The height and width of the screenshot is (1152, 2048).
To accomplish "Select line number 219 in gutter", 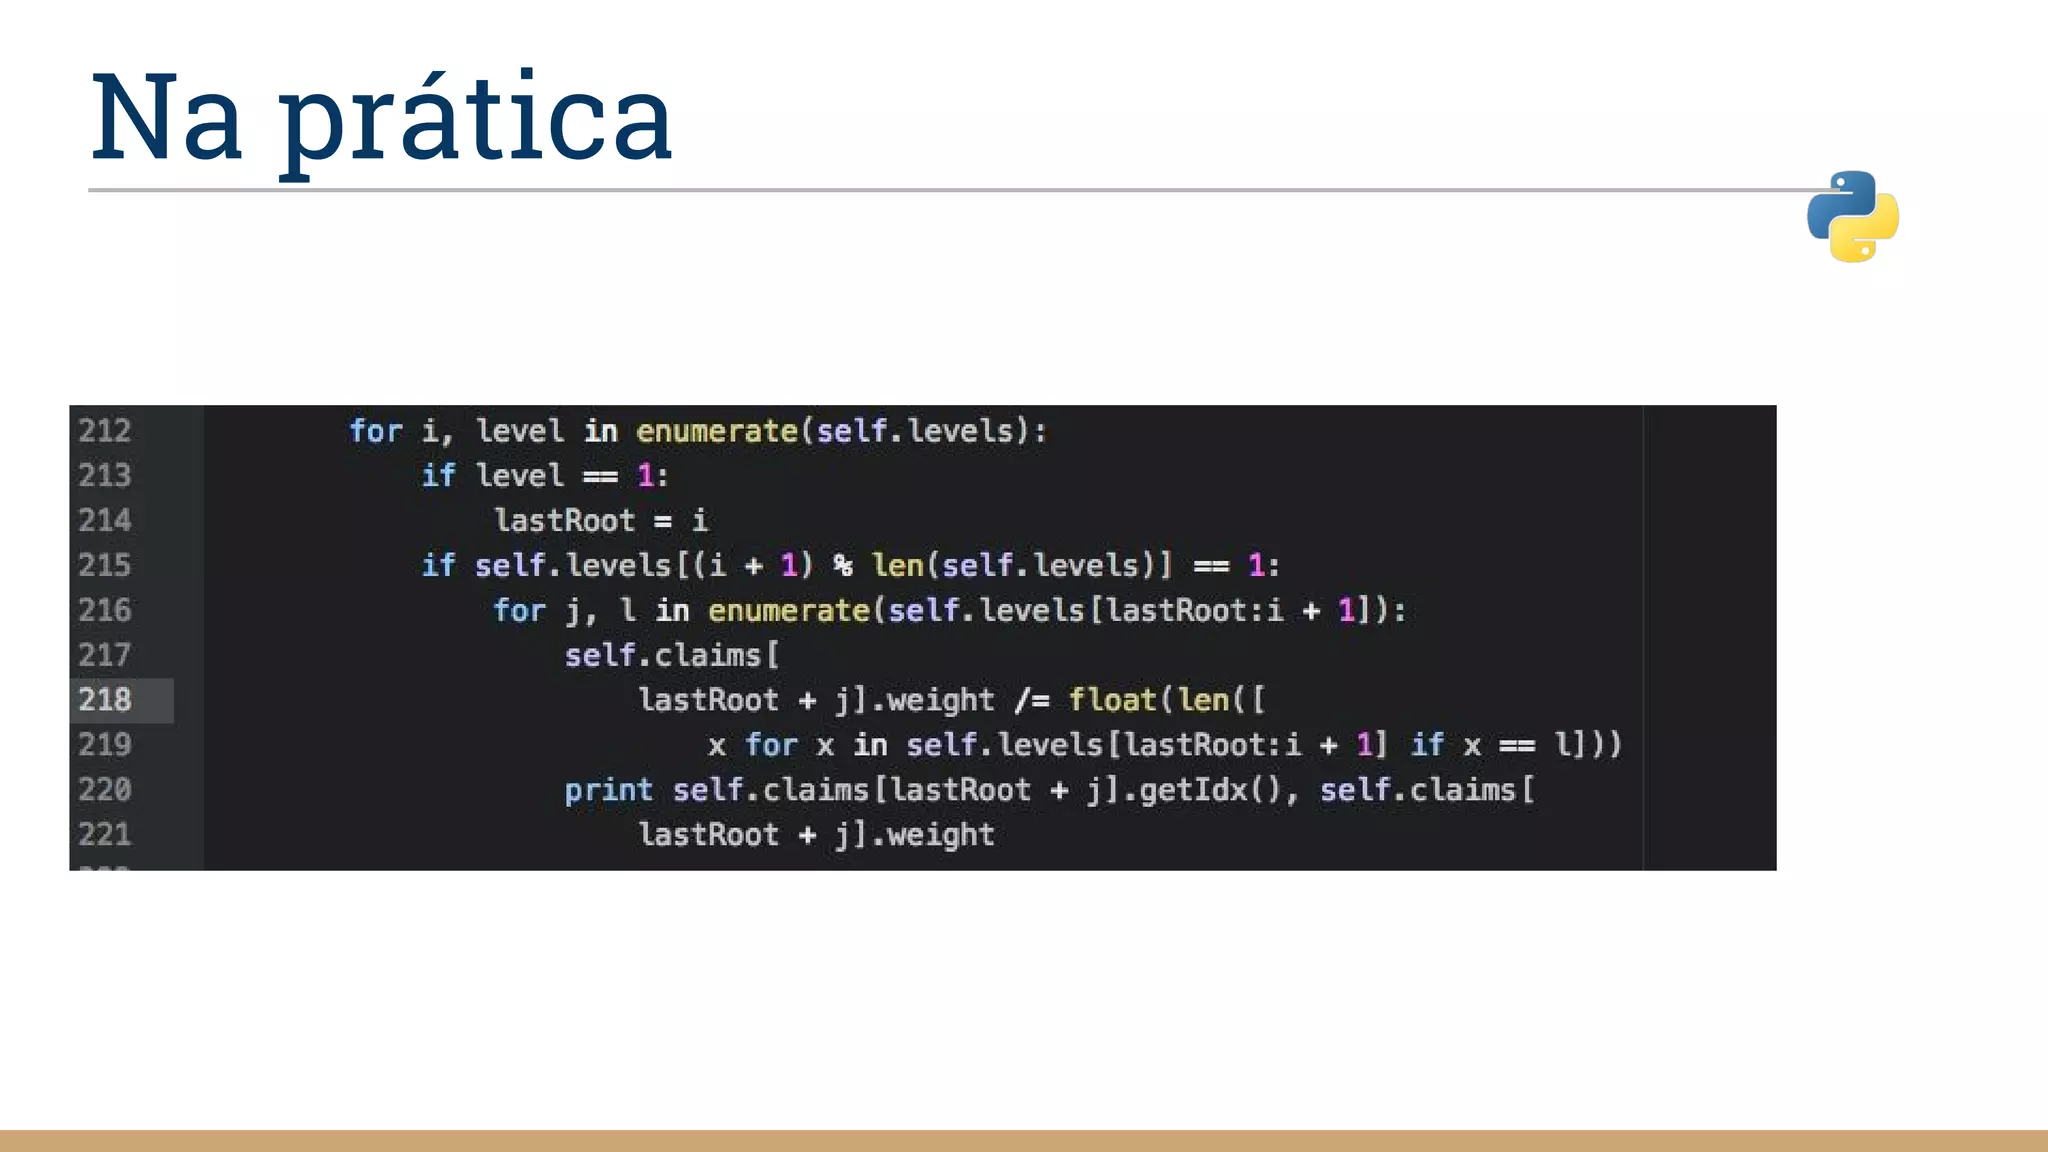I will [x=105, y=744].
